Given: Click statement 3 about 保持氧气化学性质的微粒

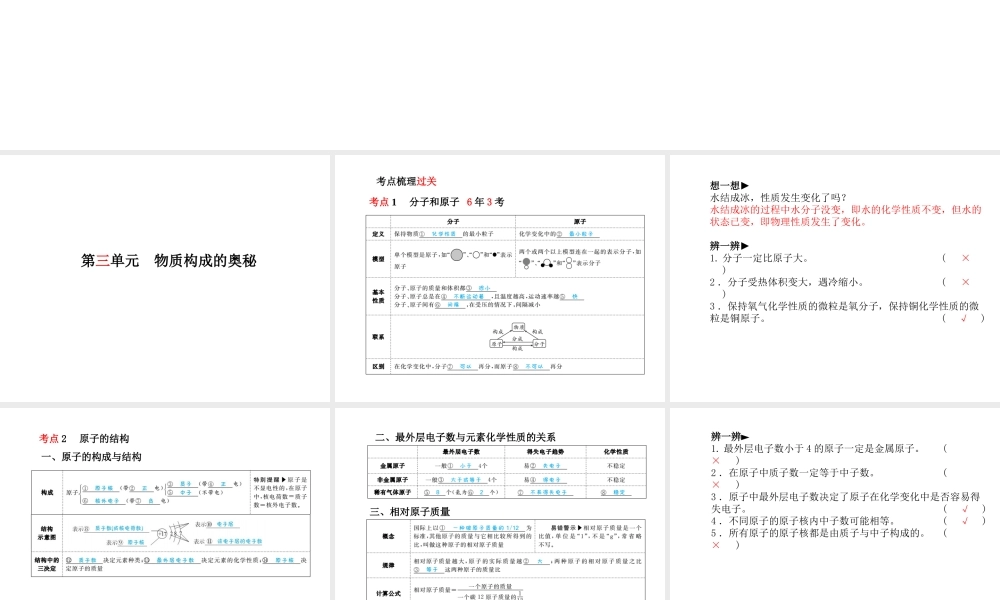Looking at the screenshot, I should pos(844,312).
